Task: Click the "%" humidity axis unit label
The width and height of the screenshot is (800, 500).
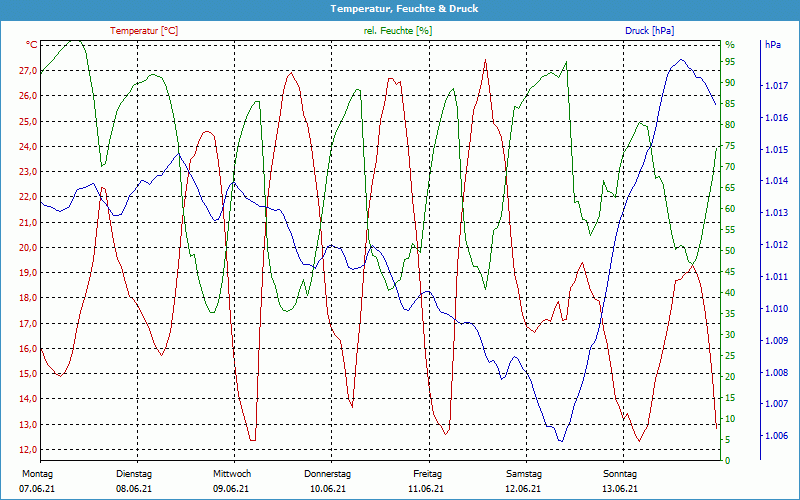Action: click(730, 45)
